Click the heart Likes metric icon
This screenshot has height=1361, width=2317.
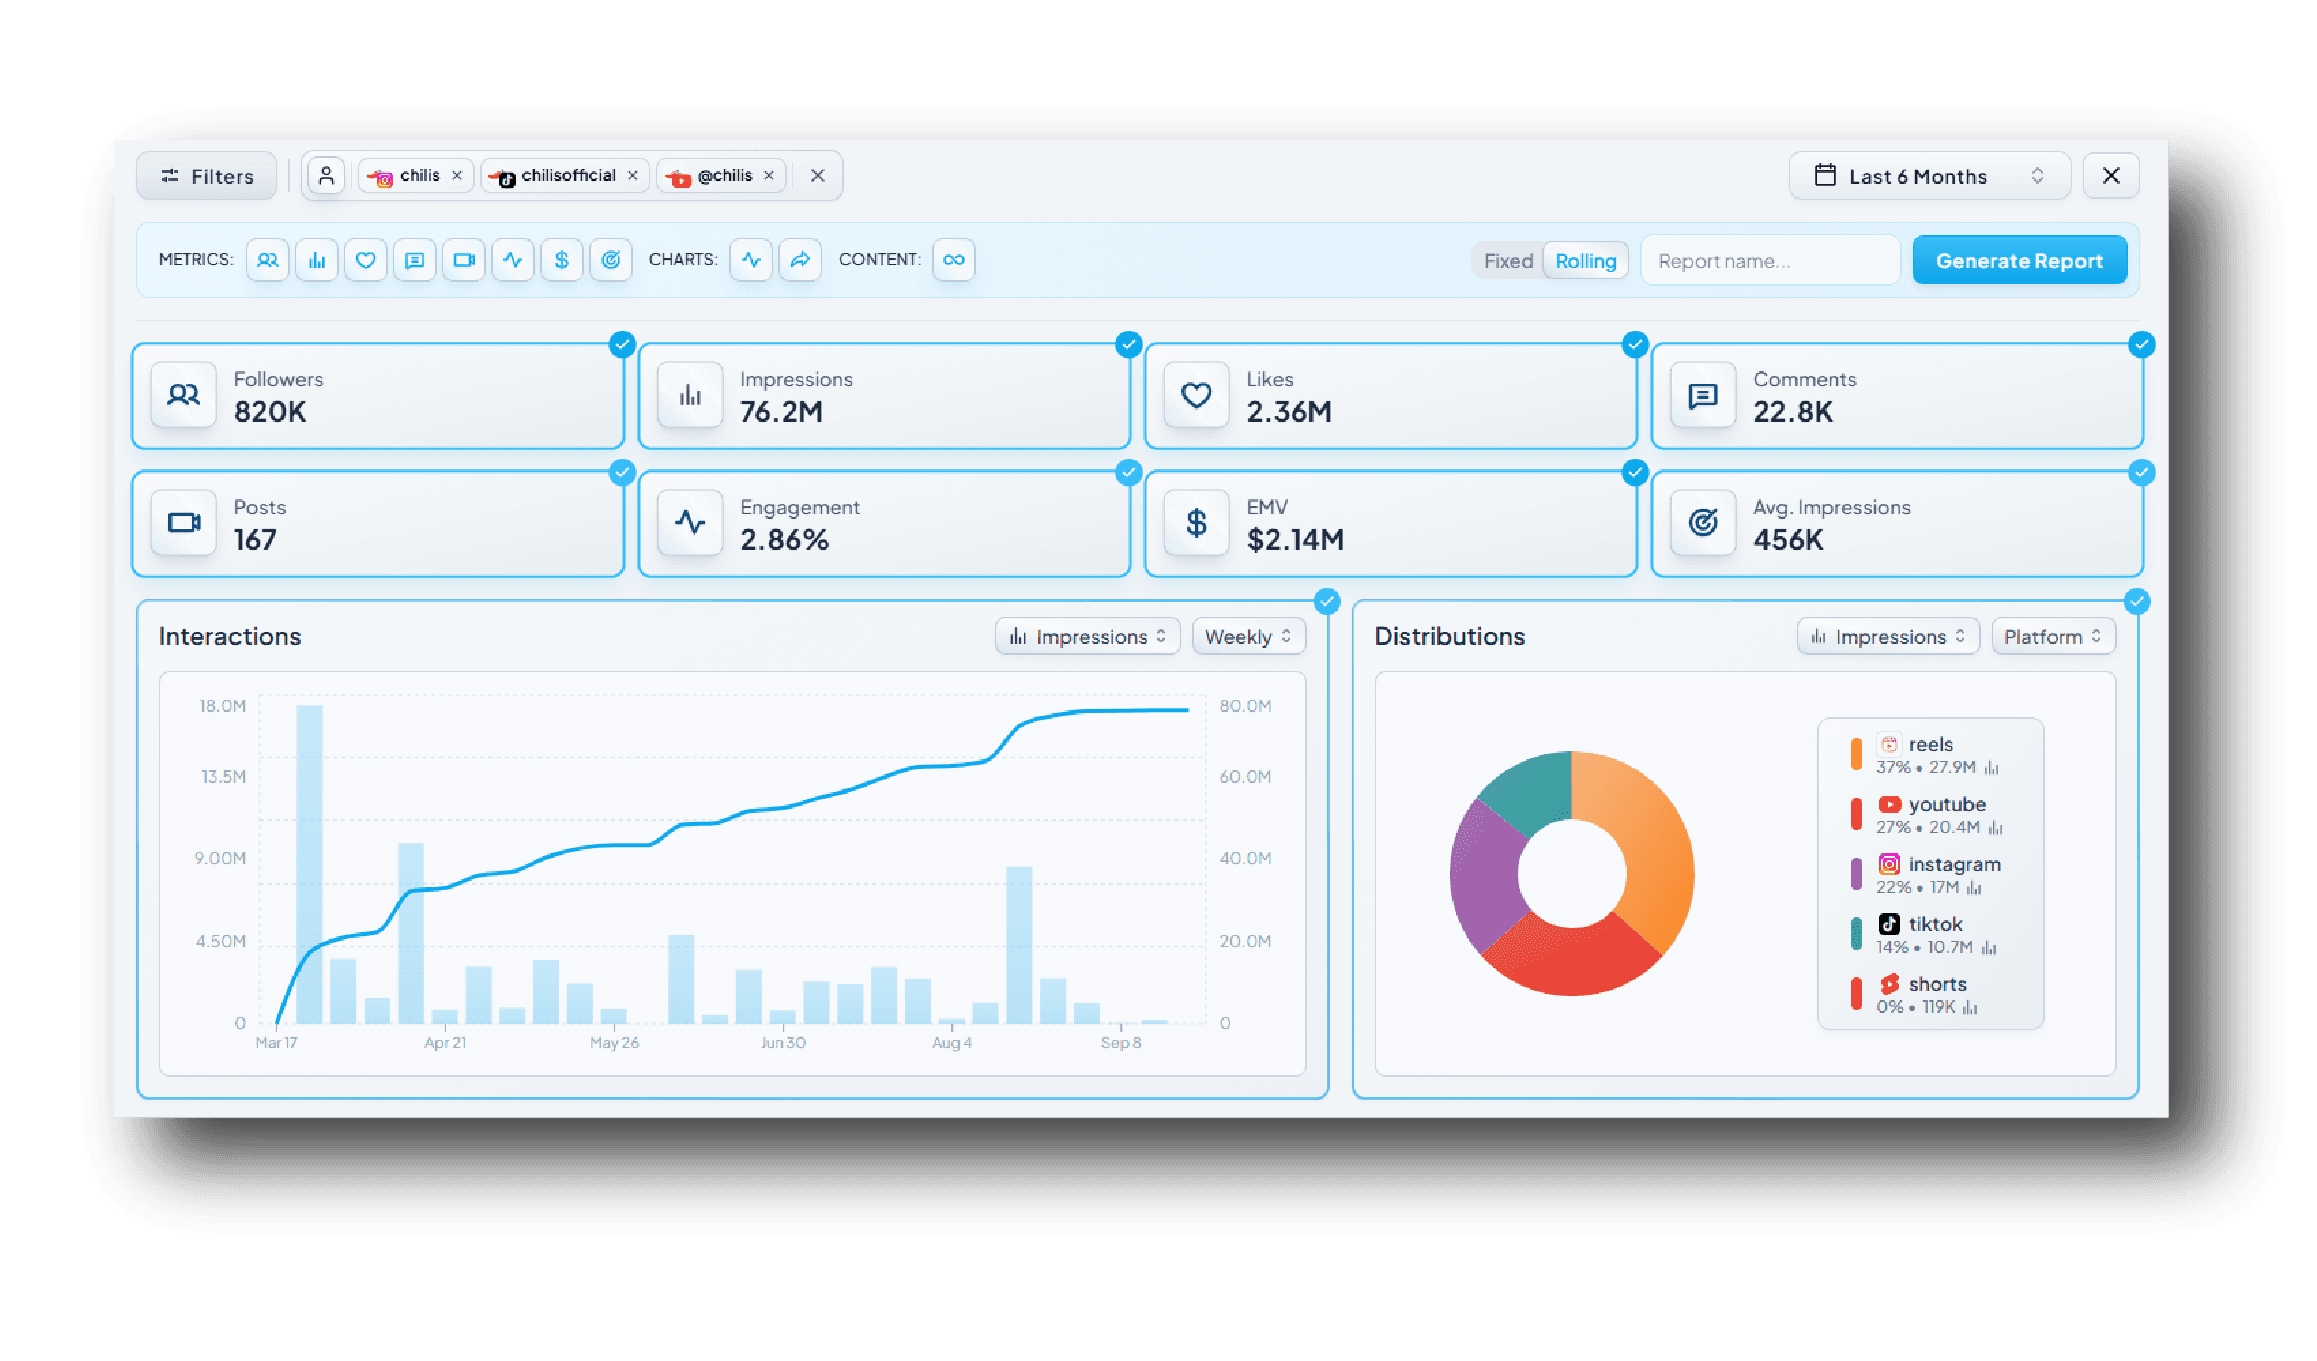click(x=366, y=260)
